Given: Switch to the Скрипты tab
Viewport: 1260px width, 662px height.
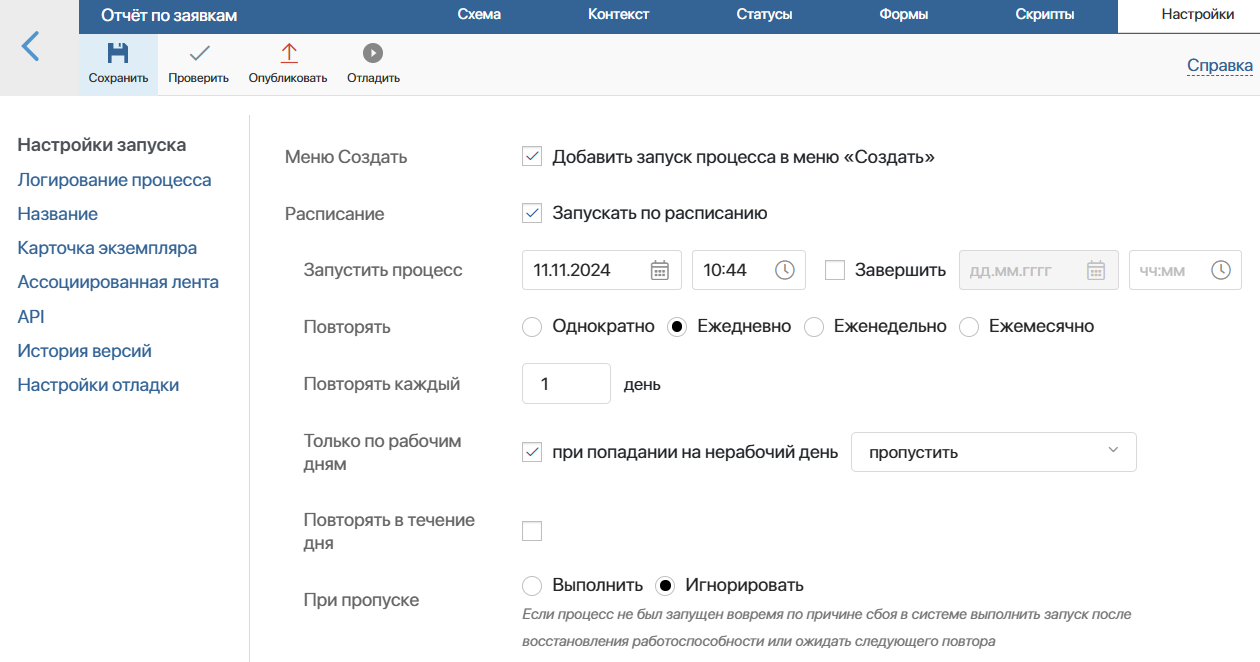Looking at the screenshot, I should tap(1045, 15).
